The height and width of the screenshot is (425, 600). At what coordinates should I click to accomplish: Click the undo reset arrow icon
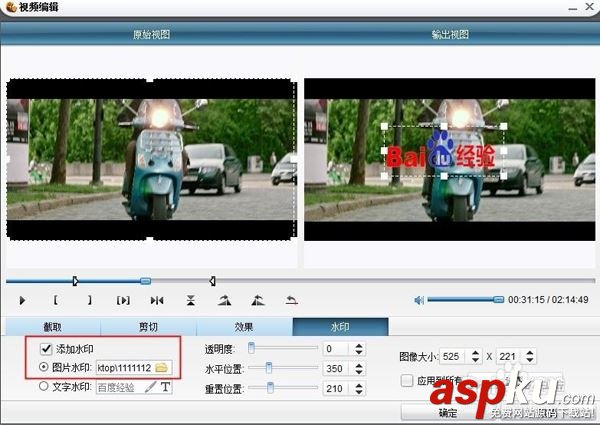pos(292,300)
